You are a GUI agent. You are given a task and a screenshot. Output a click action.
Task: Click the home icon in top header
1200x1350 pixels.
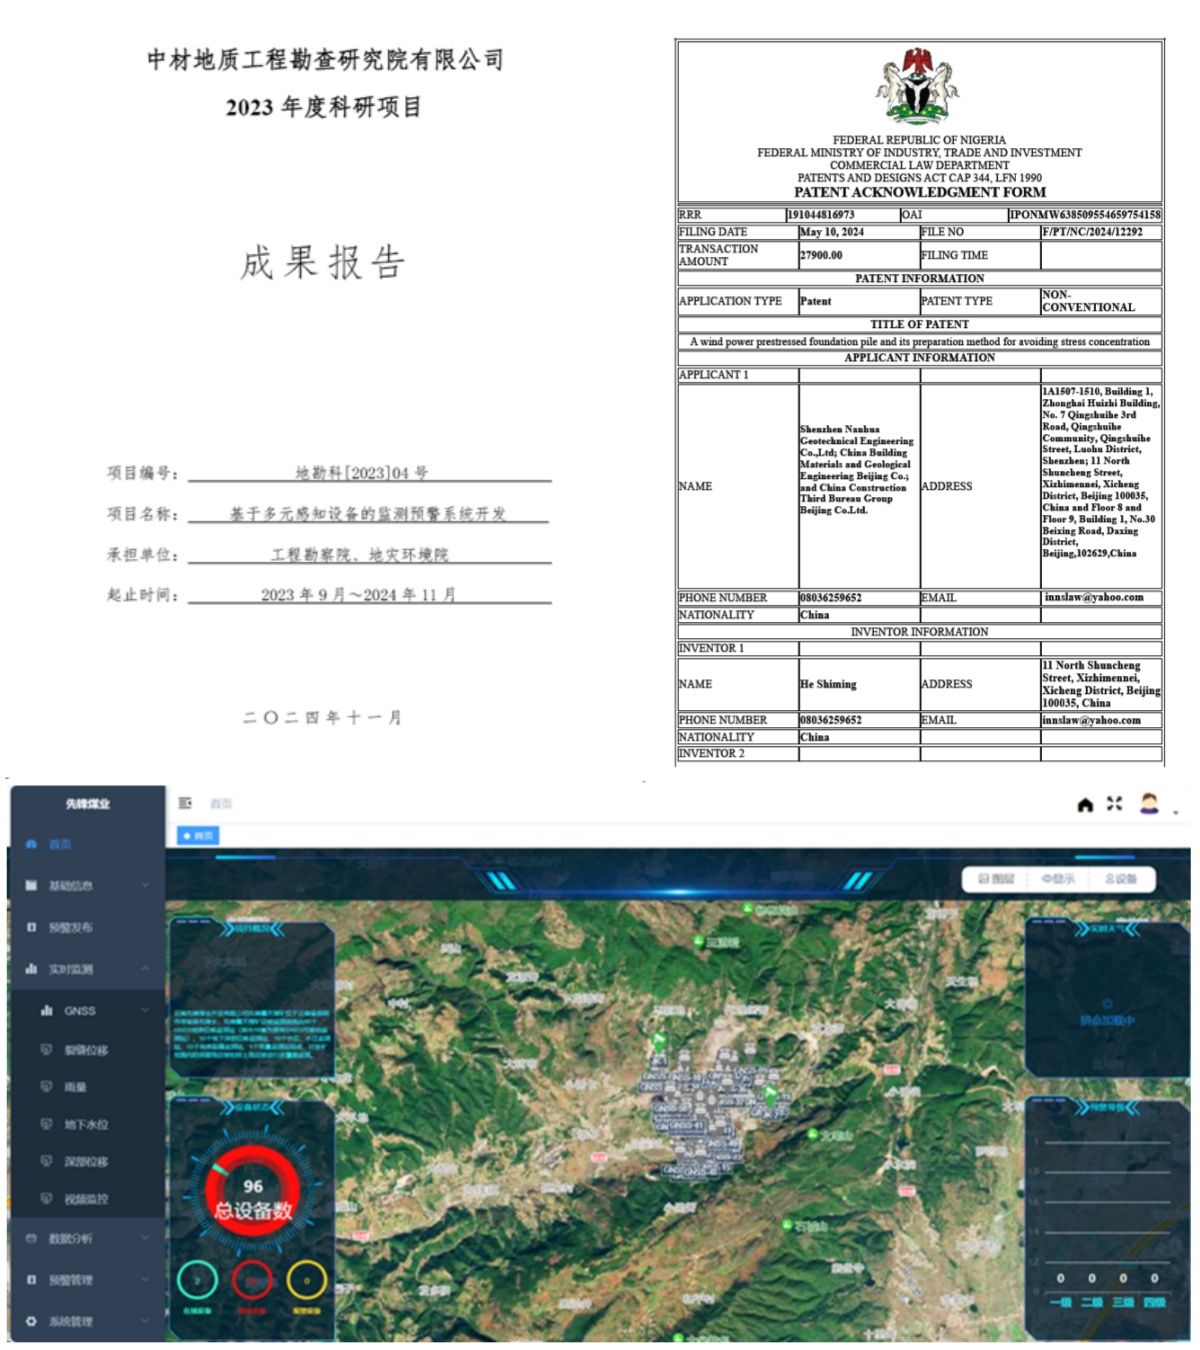[1085, 805]
